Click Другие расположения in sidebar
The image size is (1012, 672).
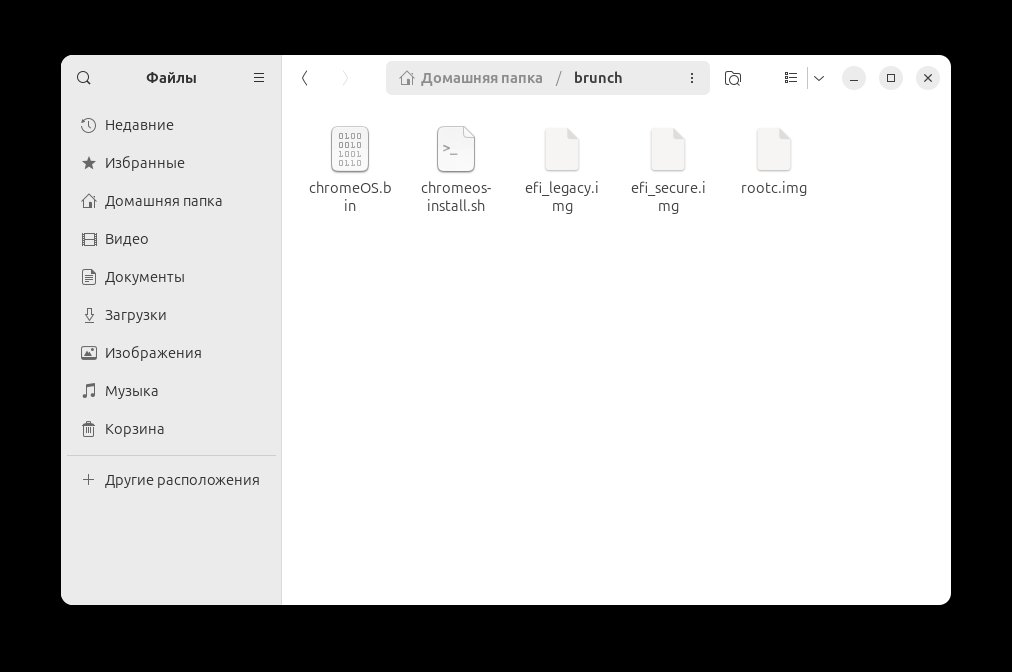[x=181, y=480]
